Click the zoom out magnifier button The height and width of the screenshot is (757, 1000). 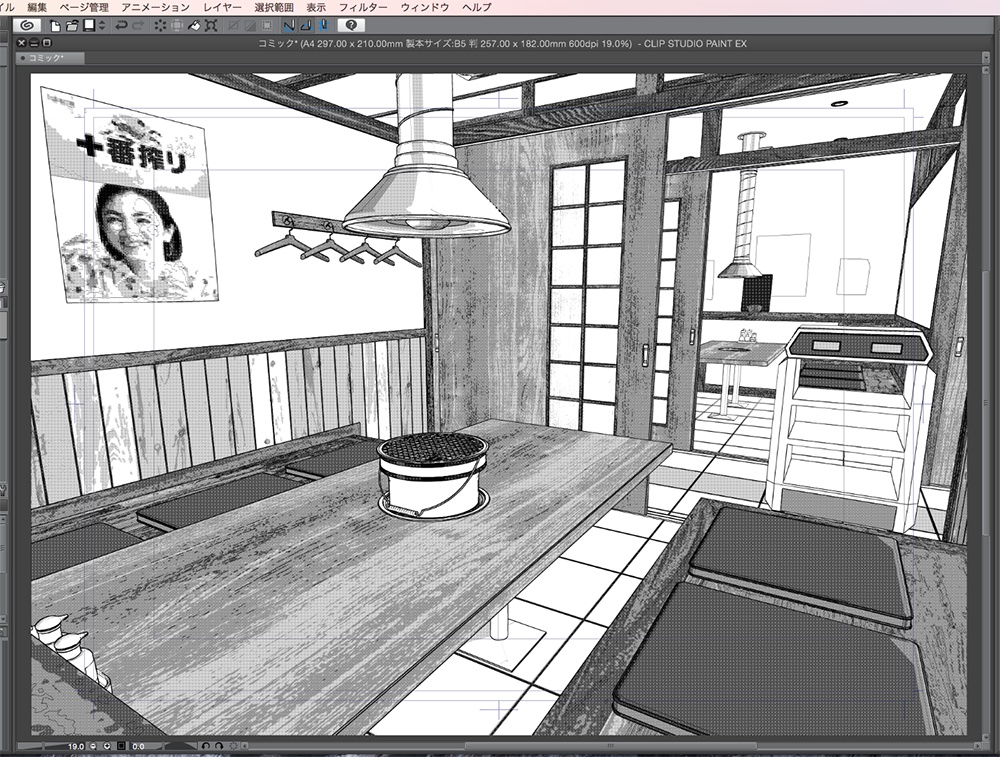93,746
